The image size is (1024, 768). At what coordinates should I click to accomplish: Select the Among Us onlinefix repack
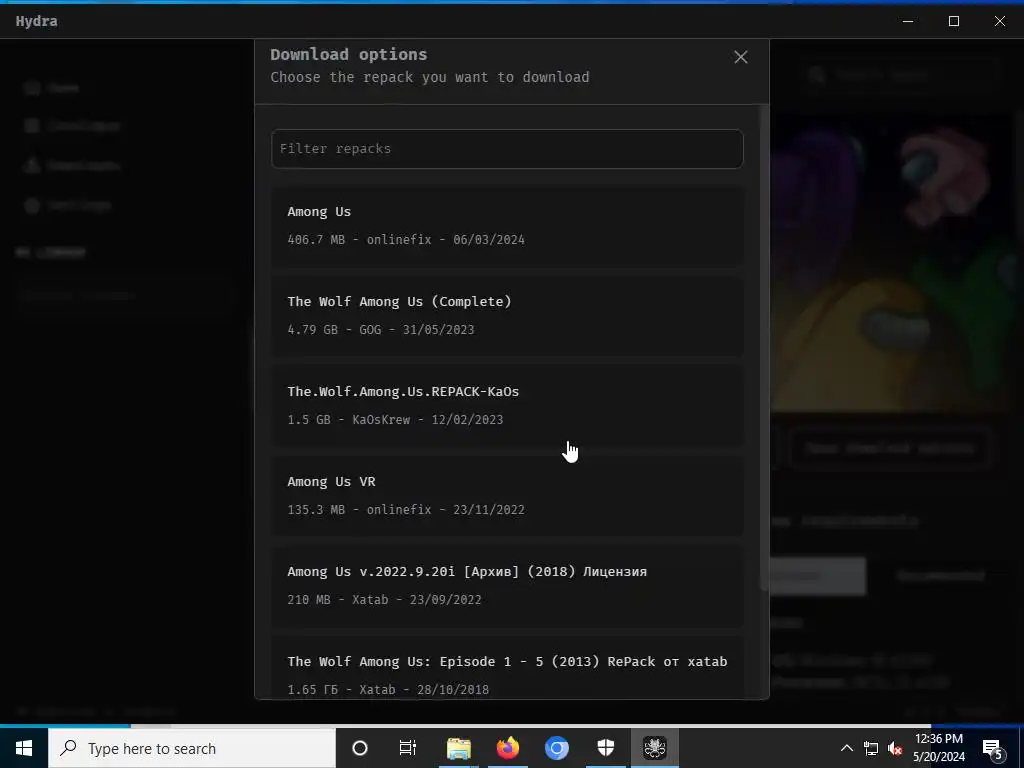507,226
